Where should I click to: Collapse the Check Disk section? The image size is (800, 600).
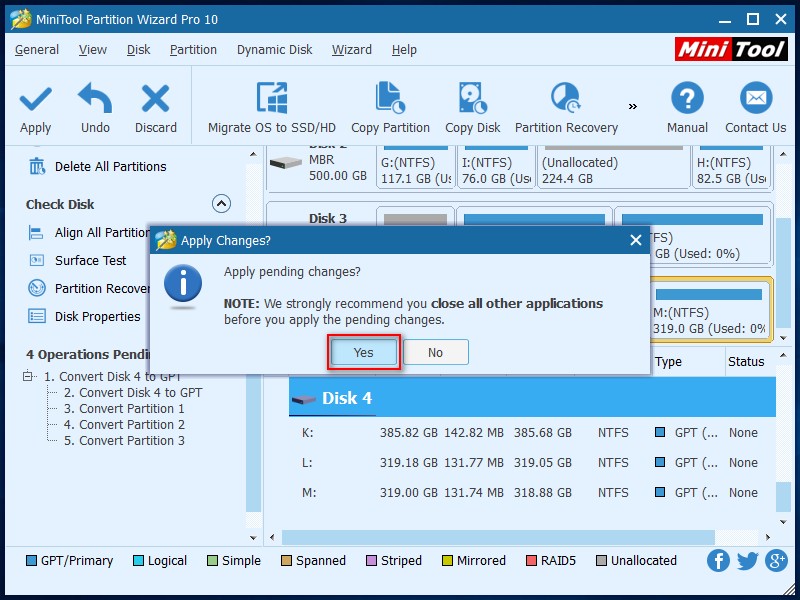[221, 204]
